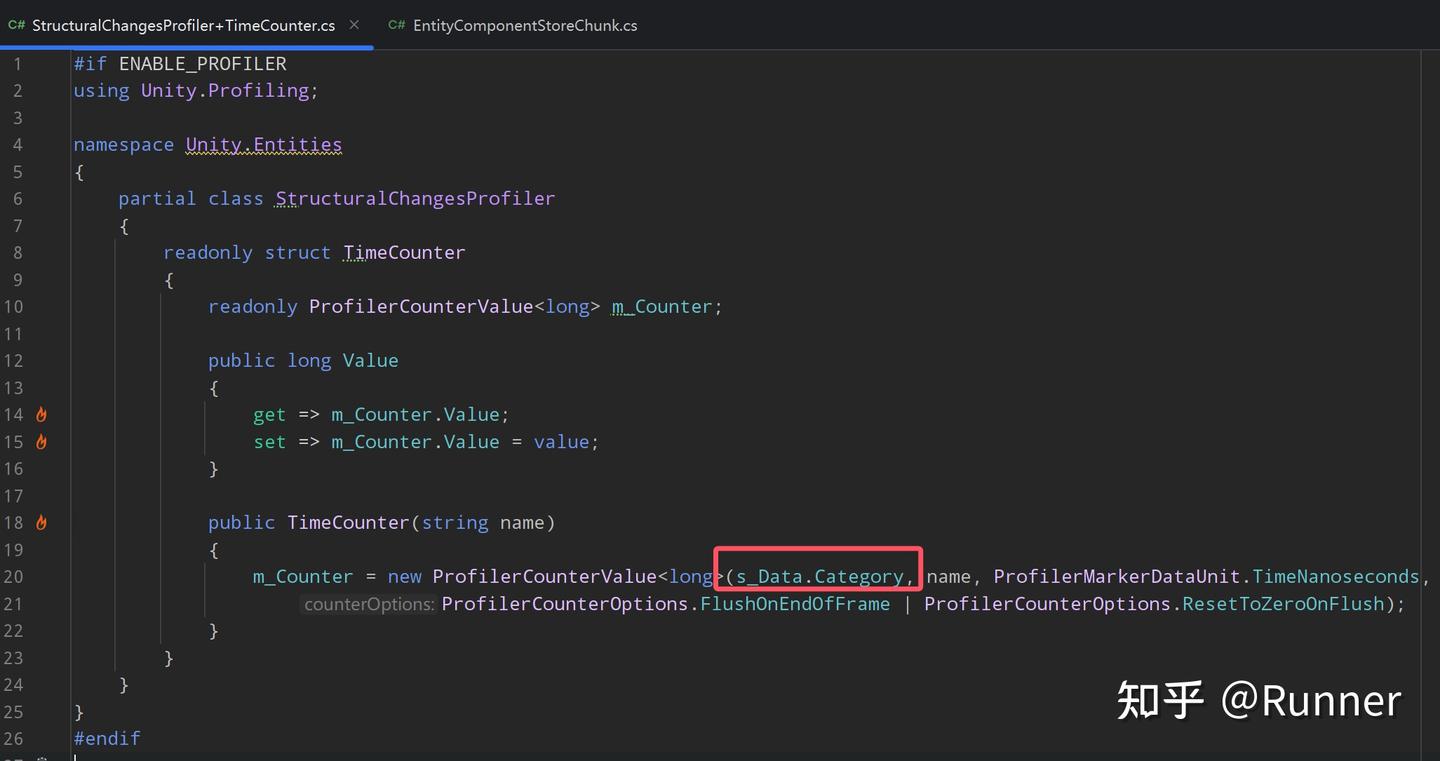
Task: Click the counterOptions: inlay hint
Action: tap(369, 604)
